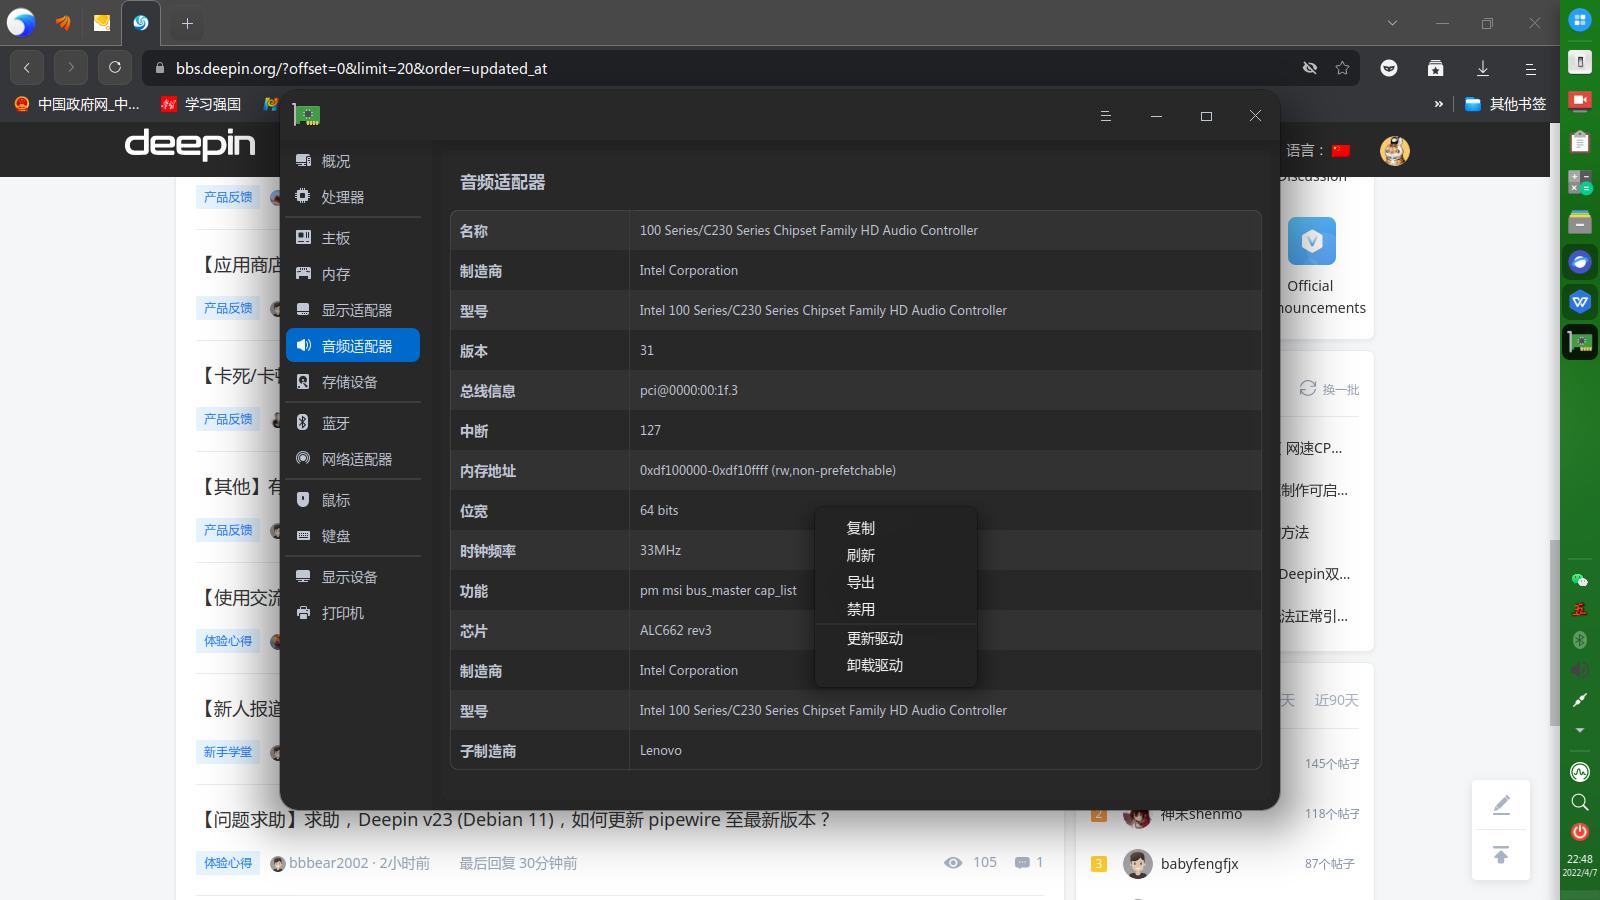Image resolution: width=1600 pixels, height=900 pixels.
Task: Open 网络适配器 network adapter section
Action: pos(353,459)
